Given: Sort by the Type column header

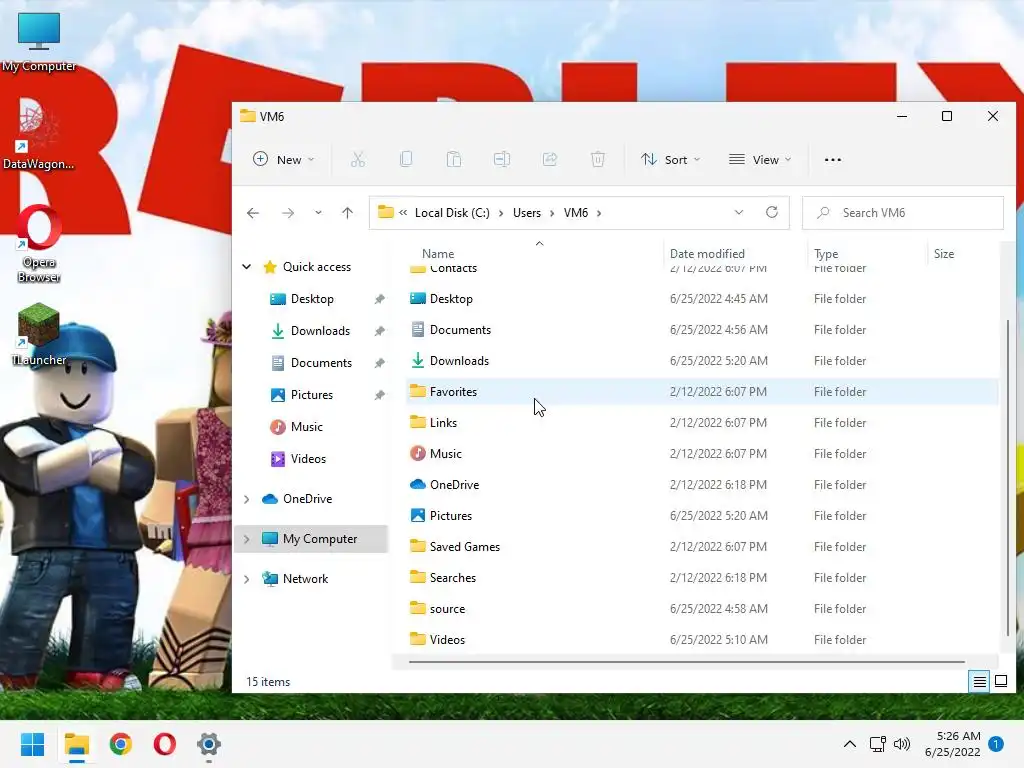Looking at the screenshot, I should [825, 253].
